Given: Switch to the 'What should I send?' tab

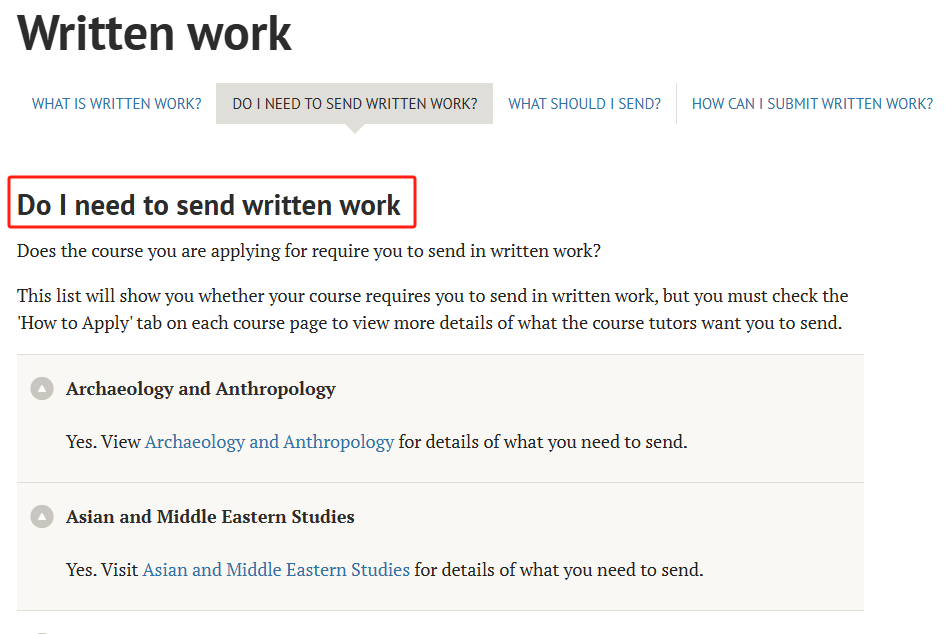Looking at the screenshot, I should [x=584, y=104].
